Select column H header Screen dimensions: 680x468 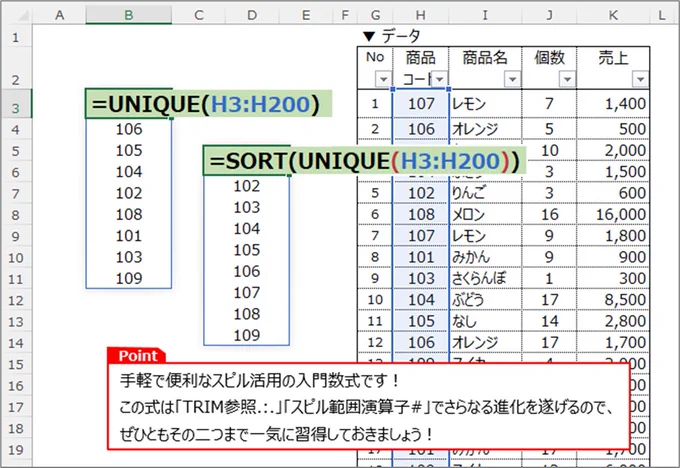click(420, 15)
